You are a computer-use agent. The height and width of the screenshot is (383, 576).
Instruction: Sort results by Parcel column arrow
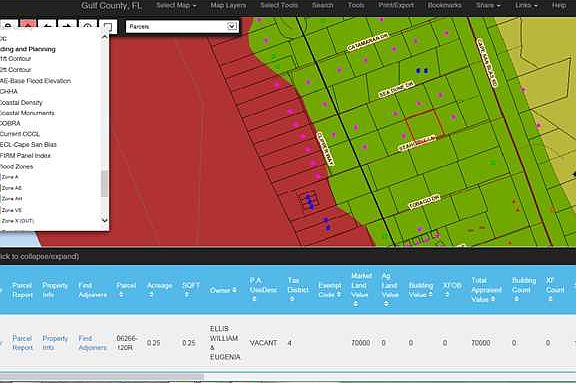(121, 295)
